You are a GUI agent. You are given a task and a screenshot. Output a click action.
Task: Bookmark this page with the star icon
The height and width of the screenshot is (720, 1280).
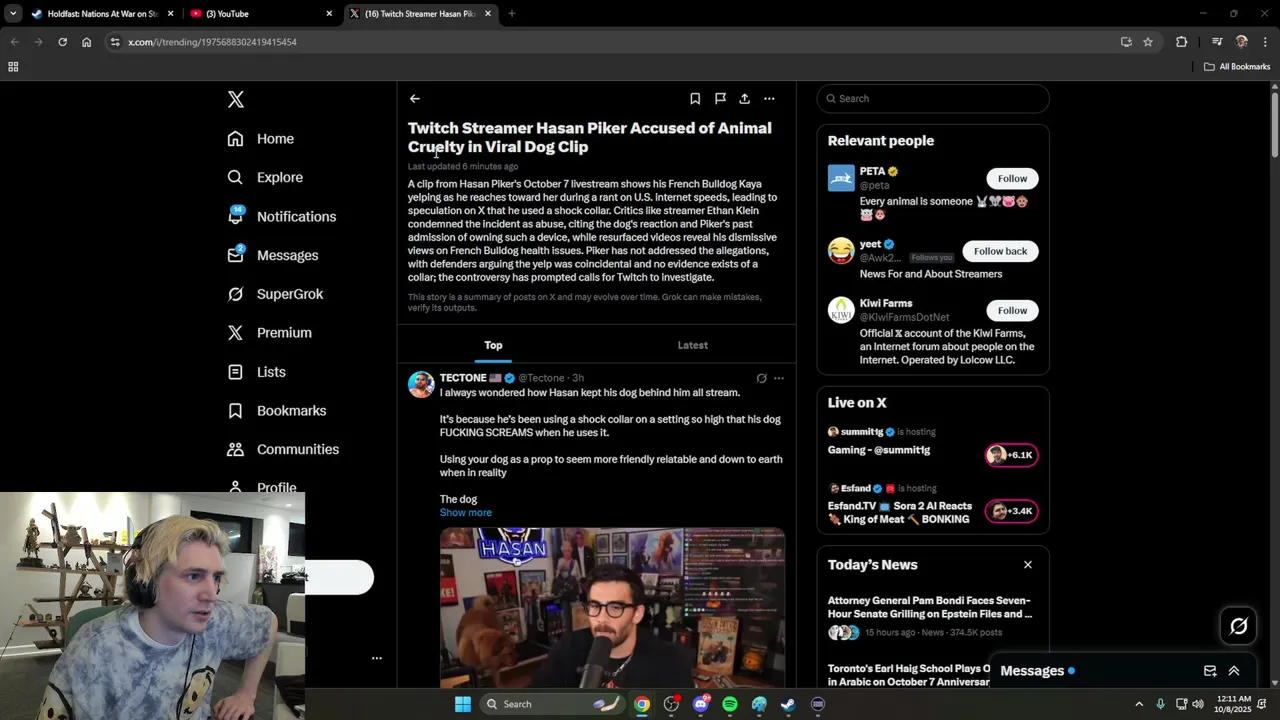(x=1148, y=42)
